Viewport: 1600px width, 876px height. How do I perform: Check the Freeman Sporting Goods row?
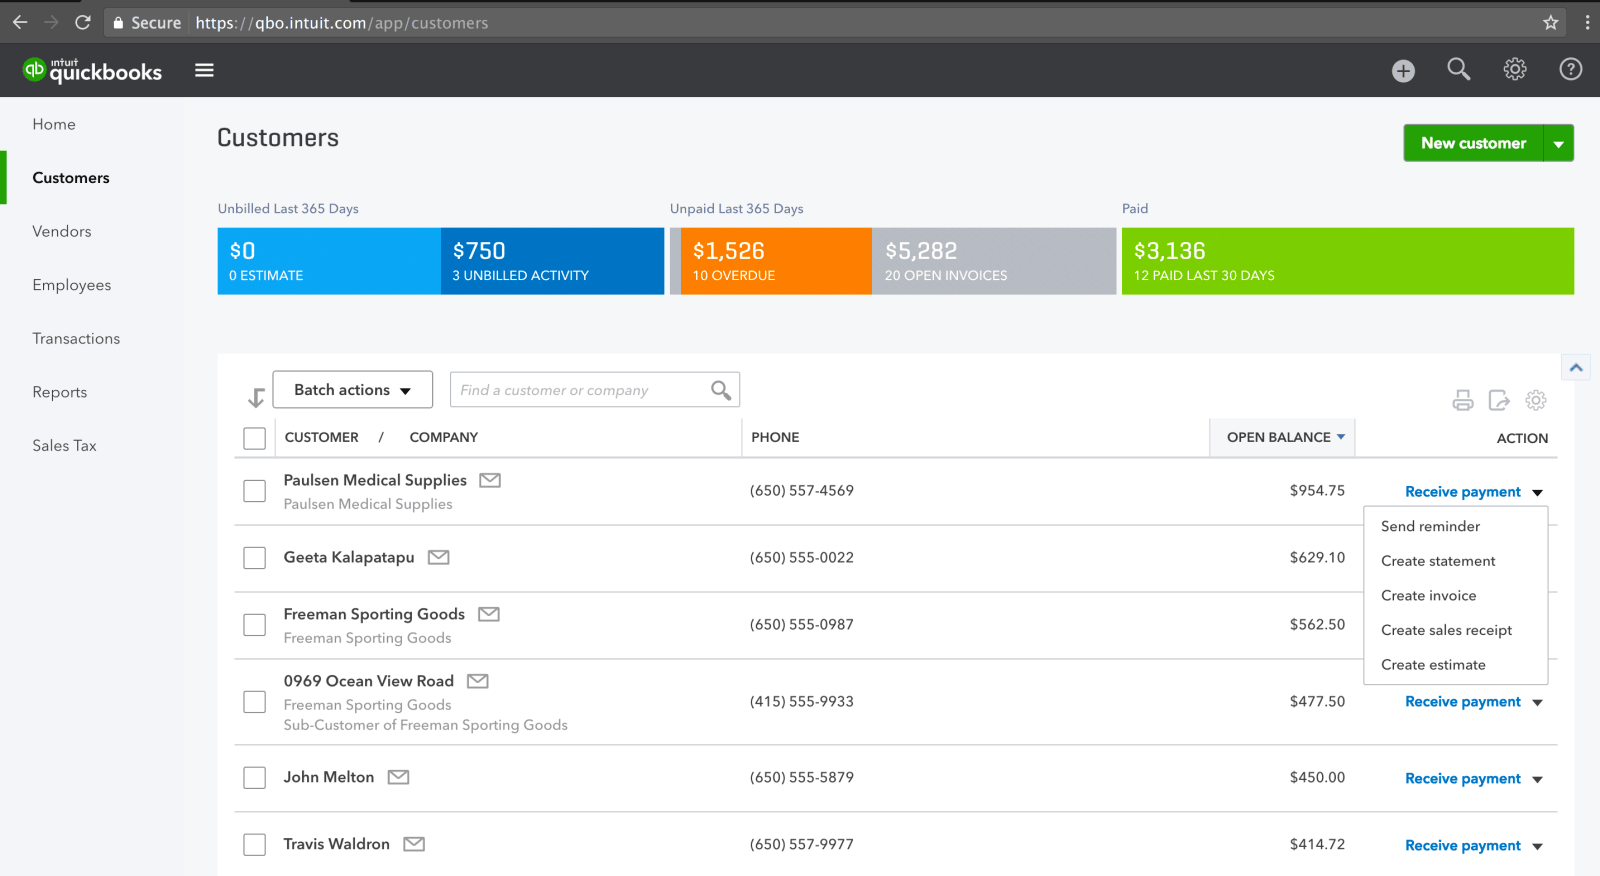[255, 625]
